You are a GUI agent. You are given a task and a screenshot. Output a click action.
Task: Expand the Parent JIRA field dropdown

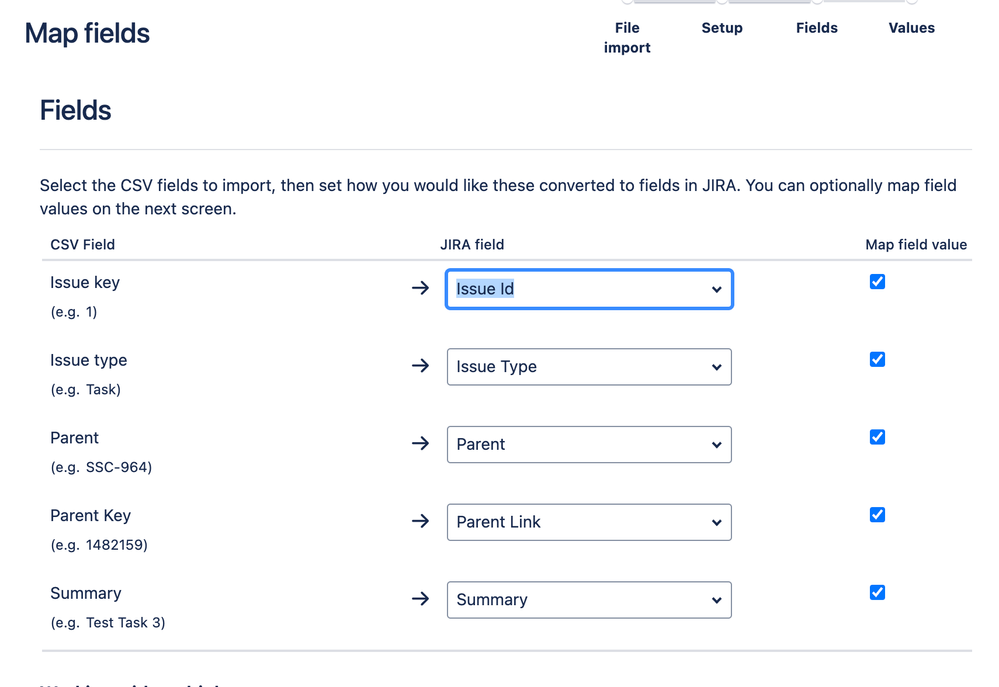(589, 444)
